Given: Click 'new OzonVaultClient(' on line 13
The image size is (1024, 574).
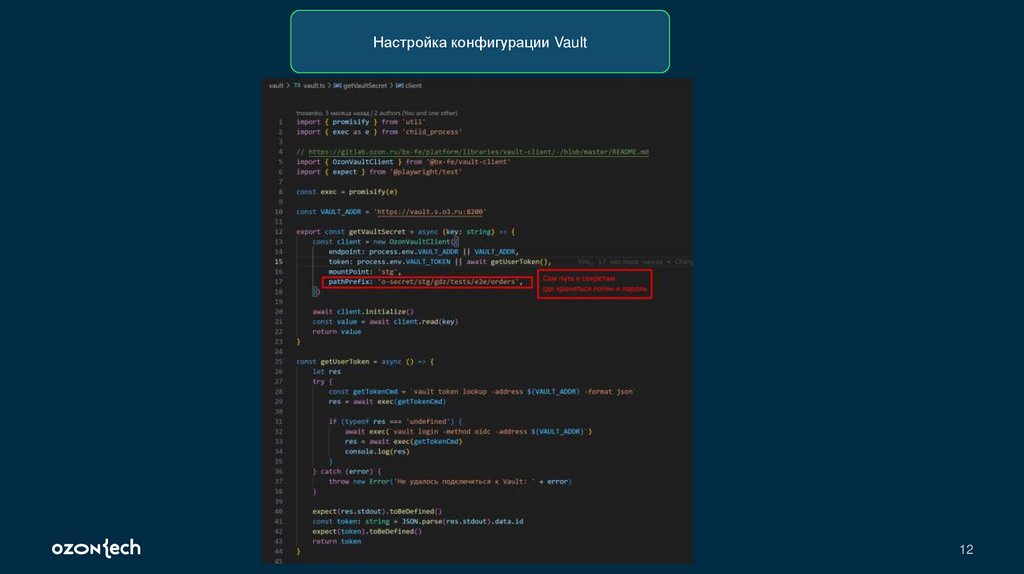Looking at the screenshot, I should click(x=416, y=242).
